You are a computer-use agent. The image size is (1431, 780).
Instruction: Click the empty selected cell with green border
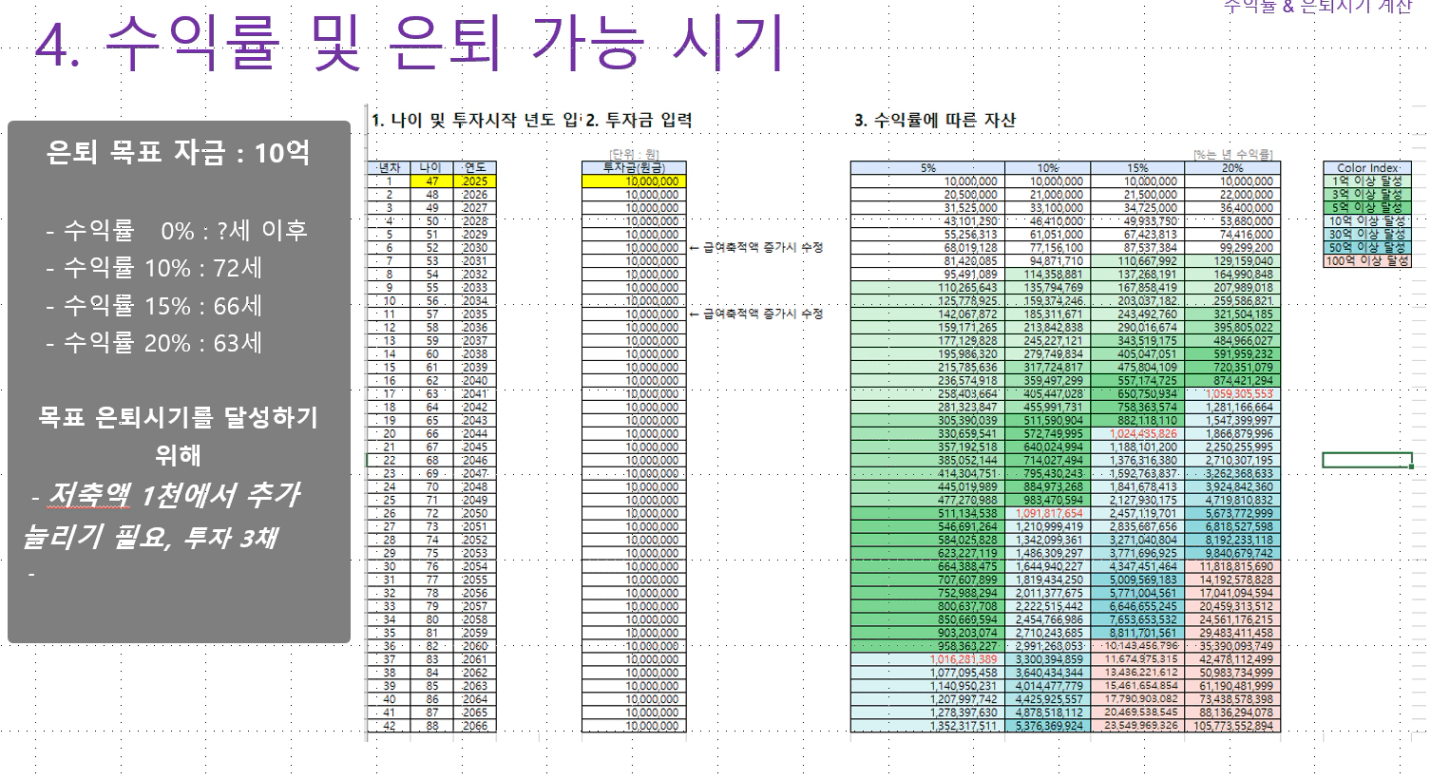pyautogui.click(x=1367, y=460)
